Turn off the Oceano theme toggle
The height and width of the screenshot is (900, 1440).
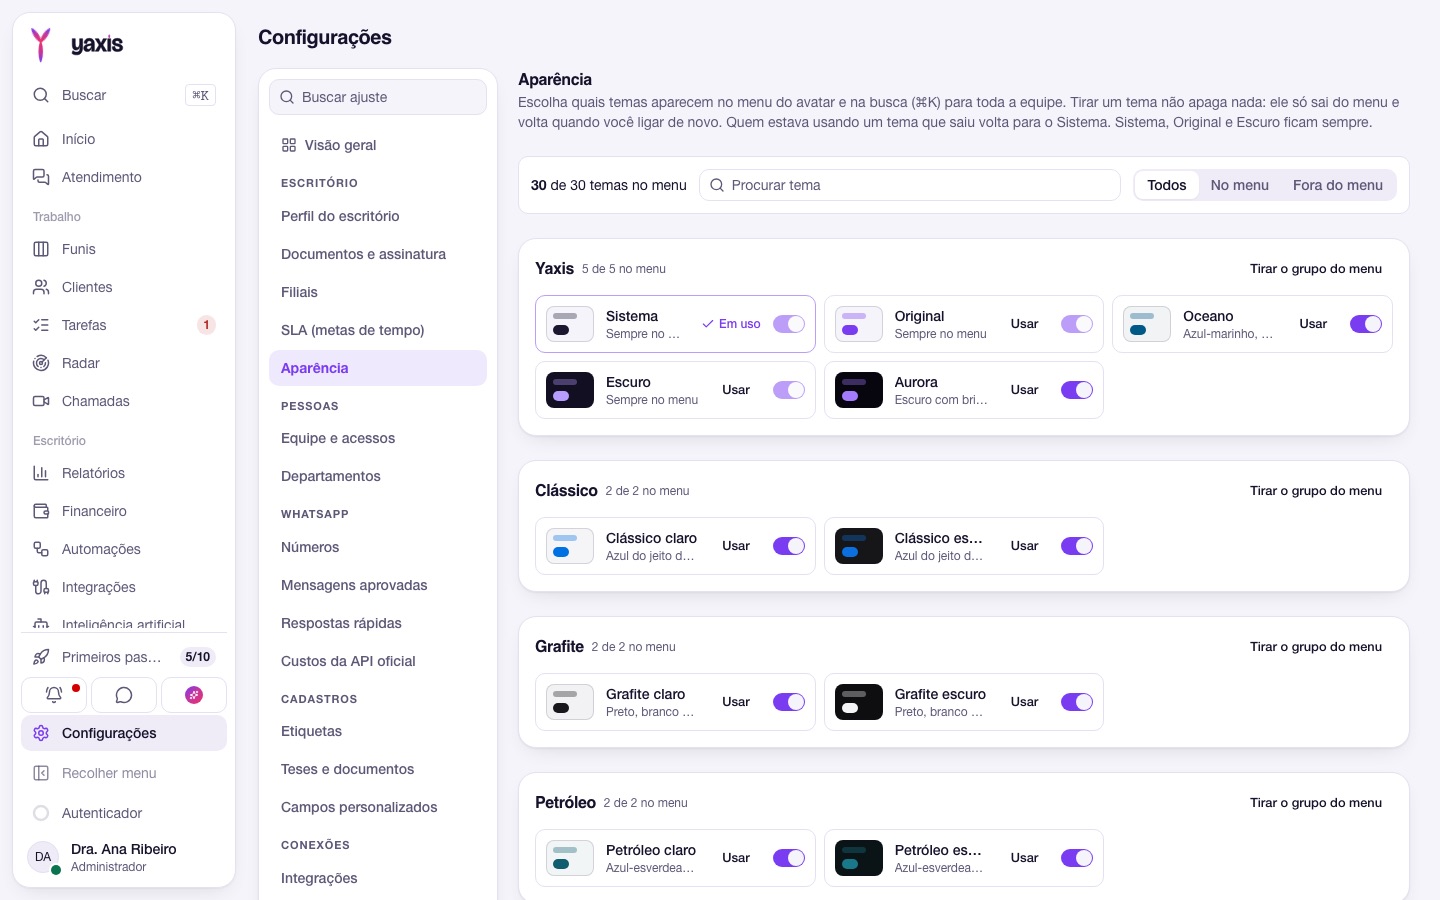(x=1366, y=324)
